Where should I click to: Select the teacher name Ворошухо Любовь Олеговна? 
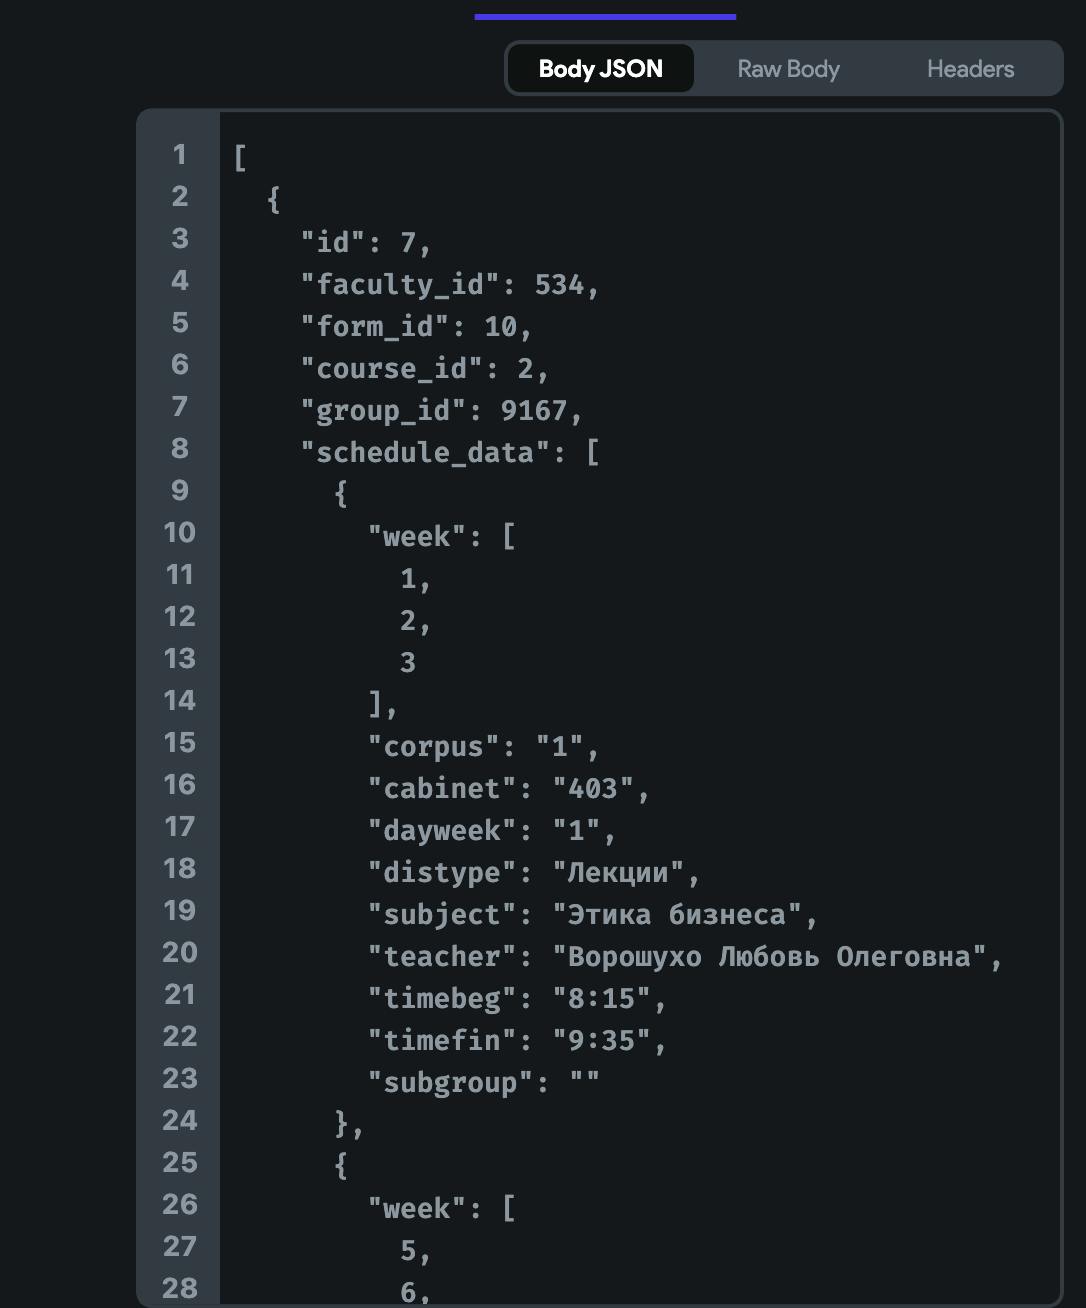click(769, 956)
